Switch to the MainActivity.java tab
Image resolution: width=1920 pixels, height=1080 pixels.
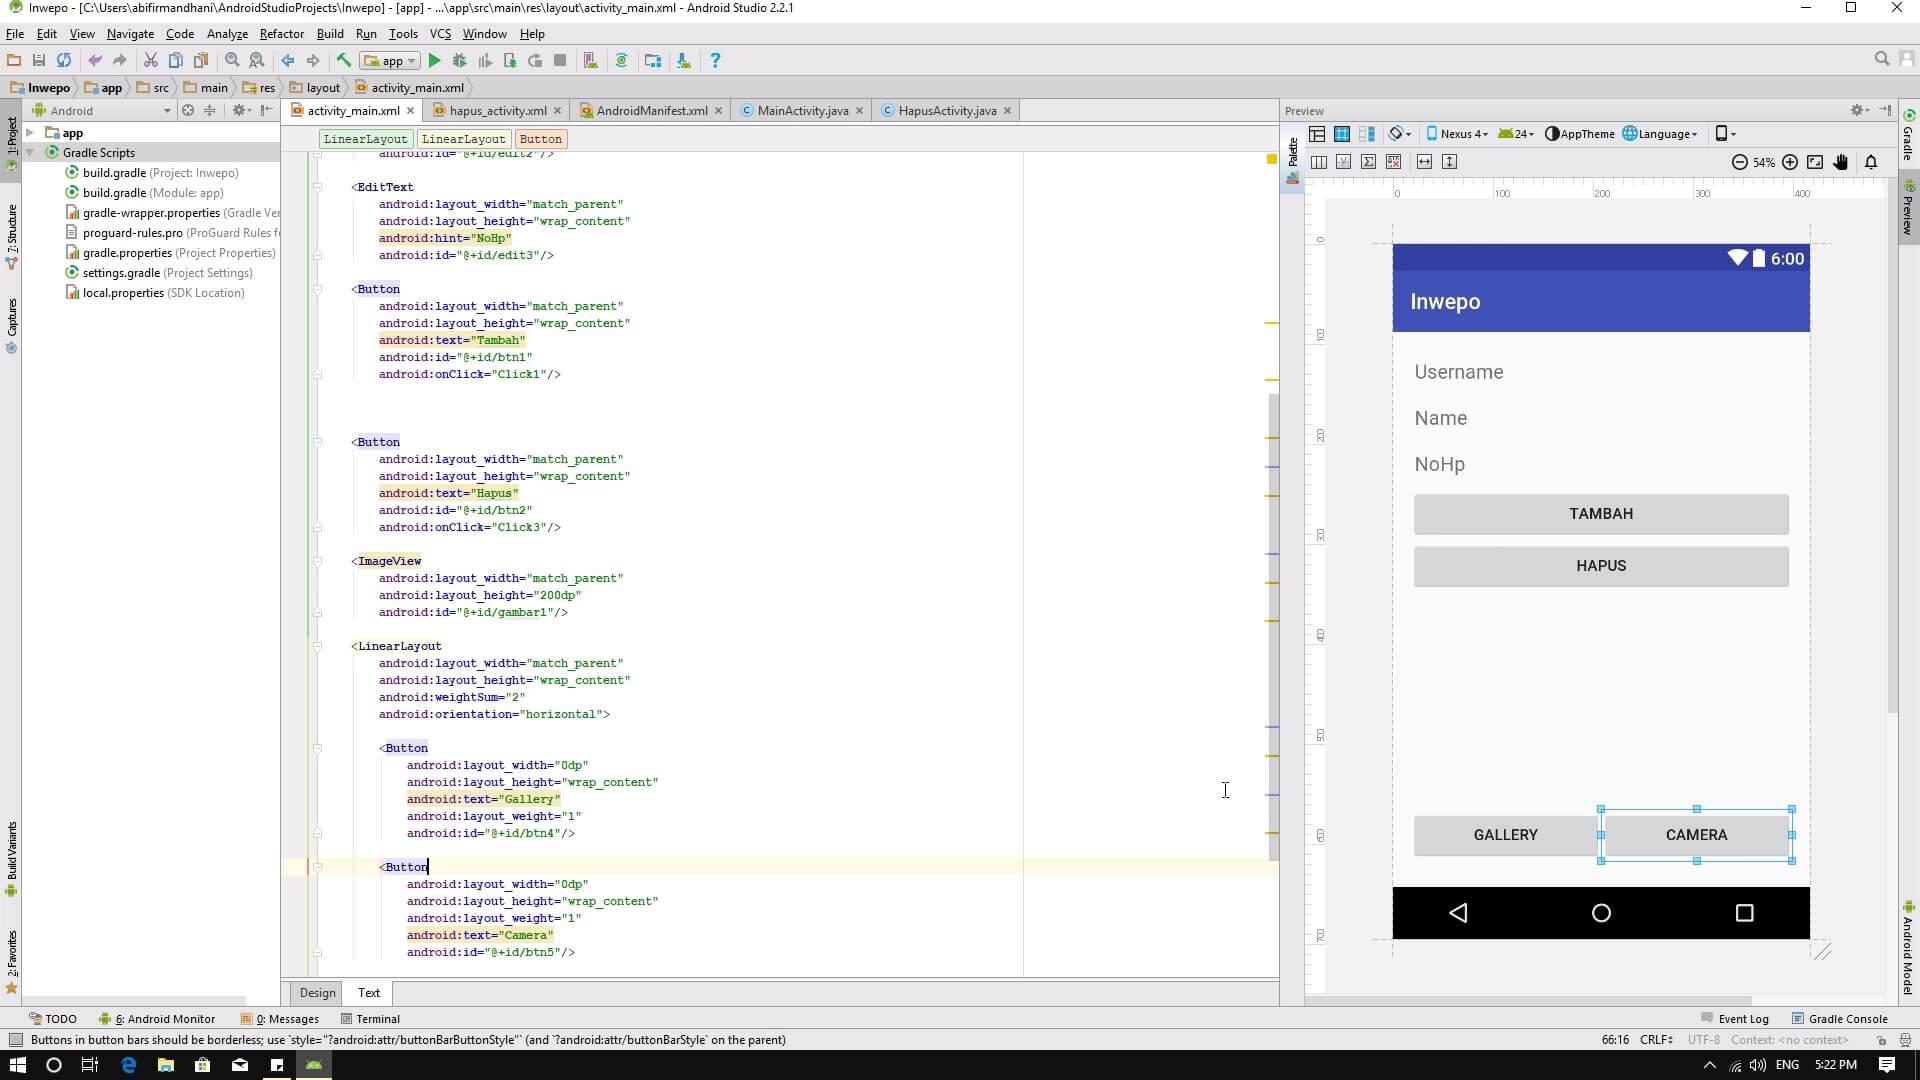coord(802,111)
